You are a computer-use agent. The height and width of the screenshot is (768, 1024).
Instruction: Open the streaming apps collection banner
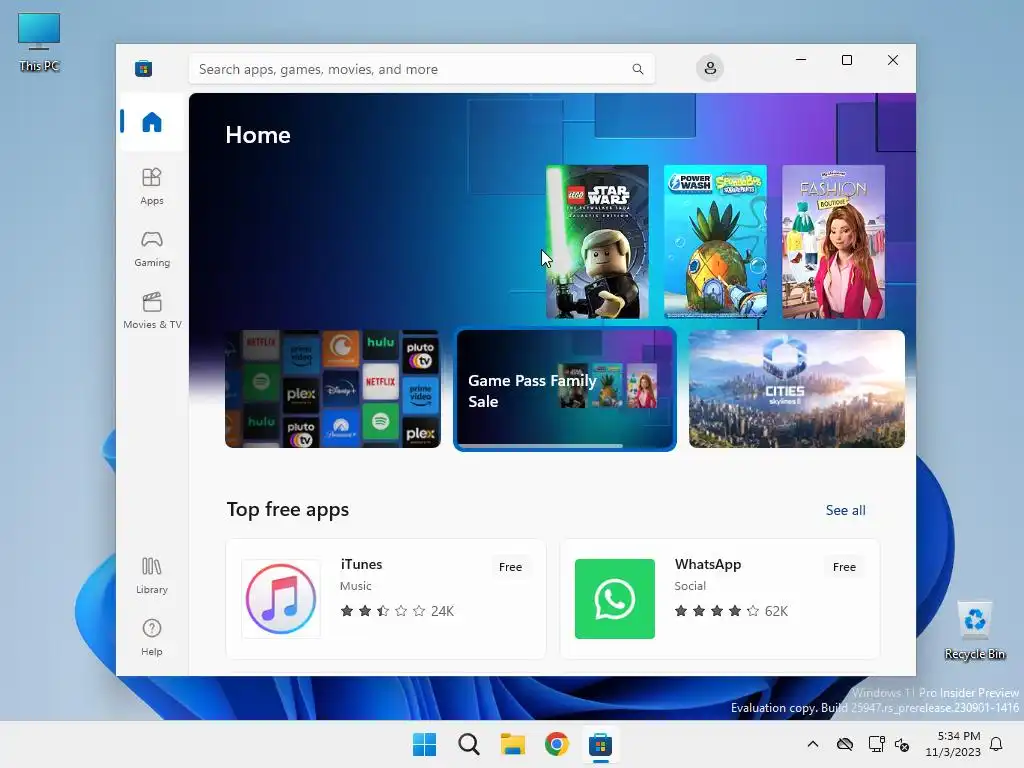coord(333,389)
